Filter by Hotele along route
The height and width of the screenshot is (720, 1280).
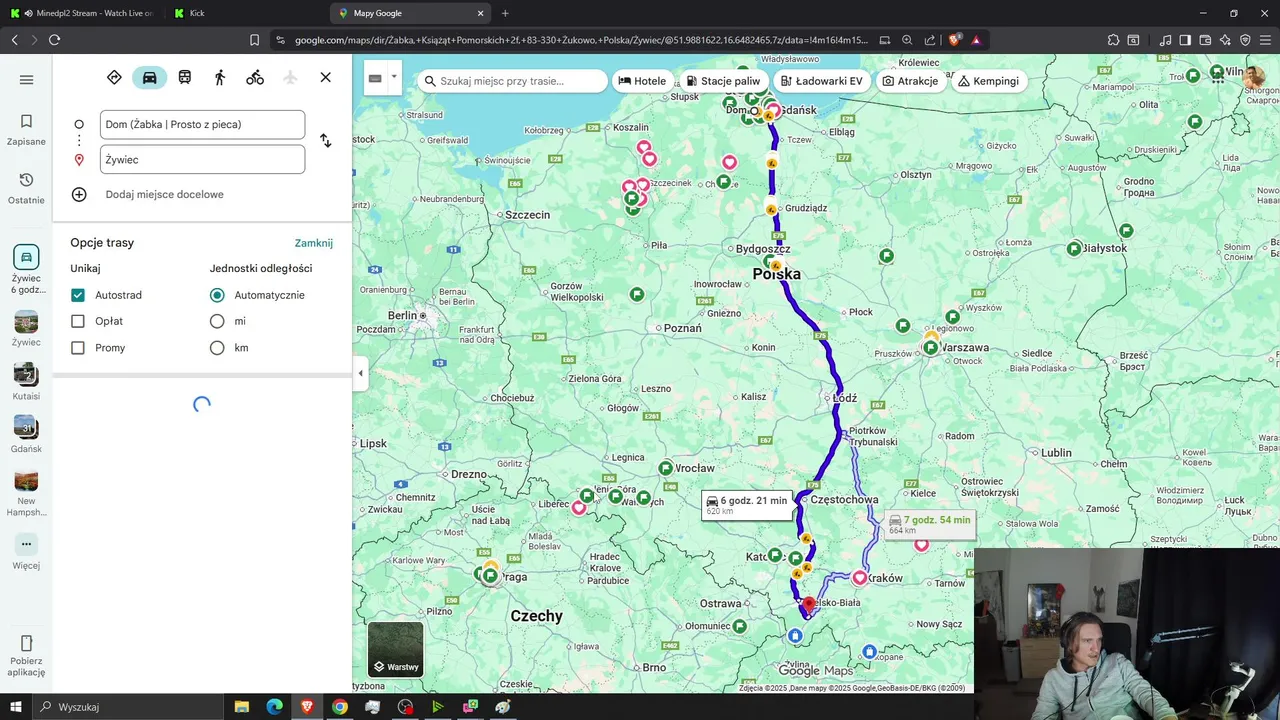642,81
